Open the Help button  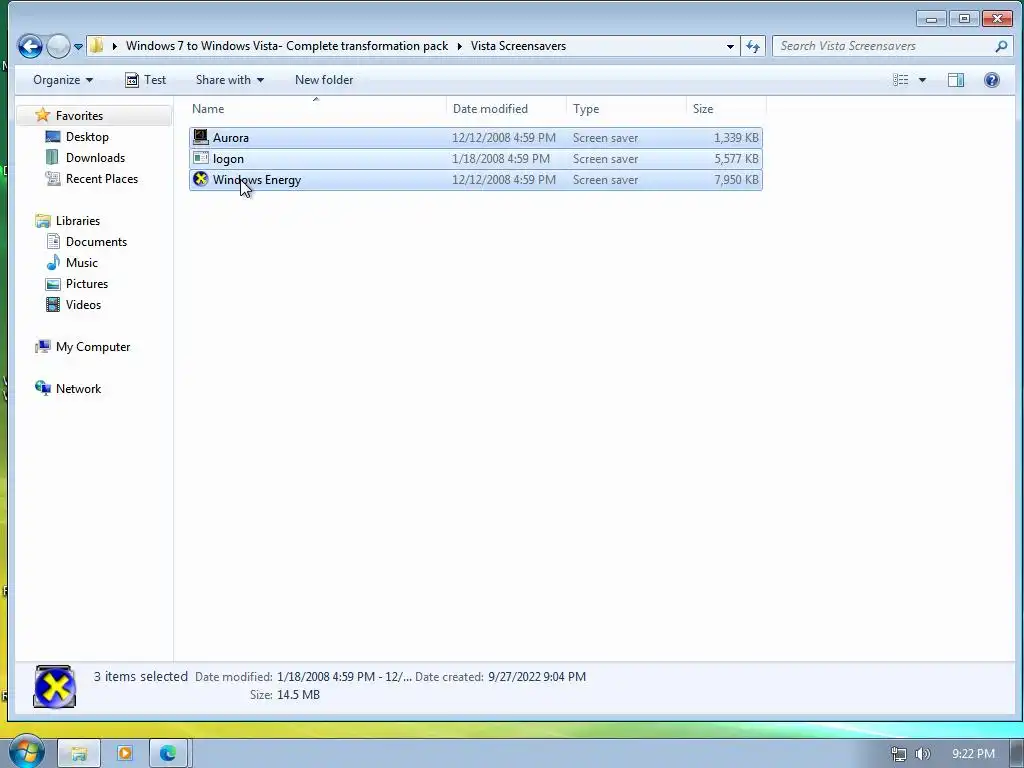(x=991, y=80)
